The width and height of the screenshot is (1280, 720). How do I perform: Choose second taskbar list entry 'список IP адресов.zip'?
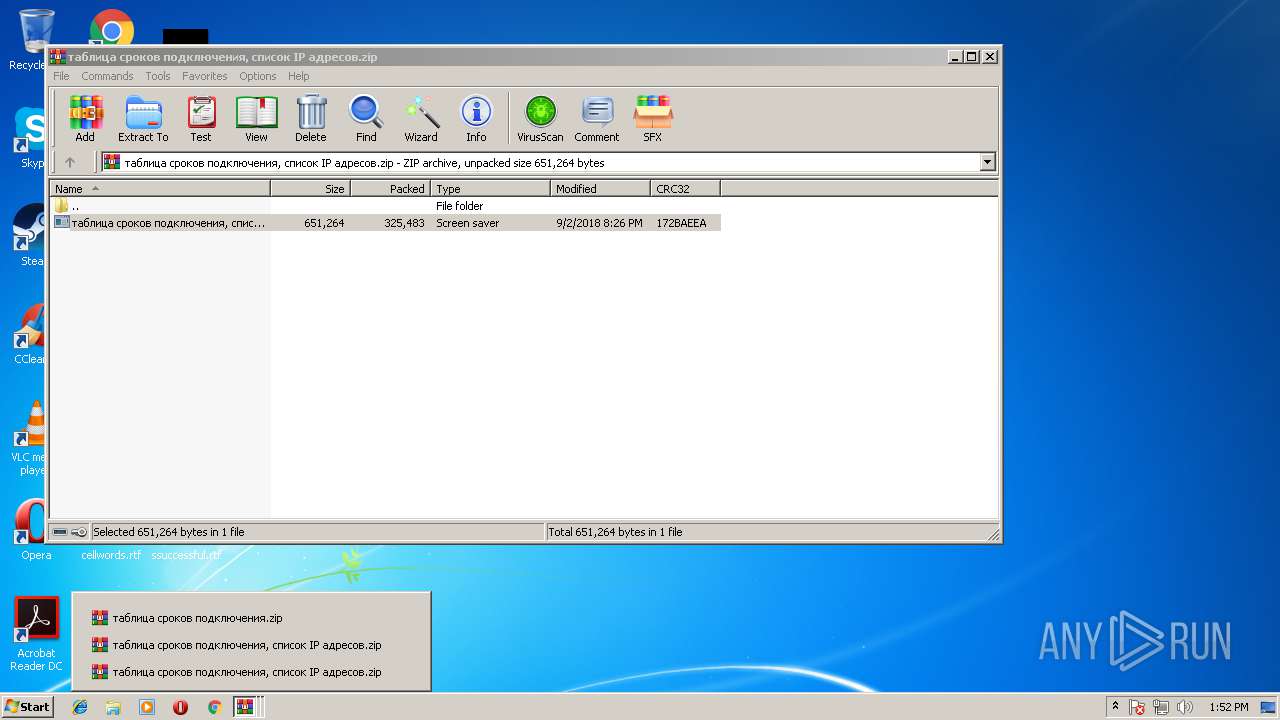coord(251,645)
